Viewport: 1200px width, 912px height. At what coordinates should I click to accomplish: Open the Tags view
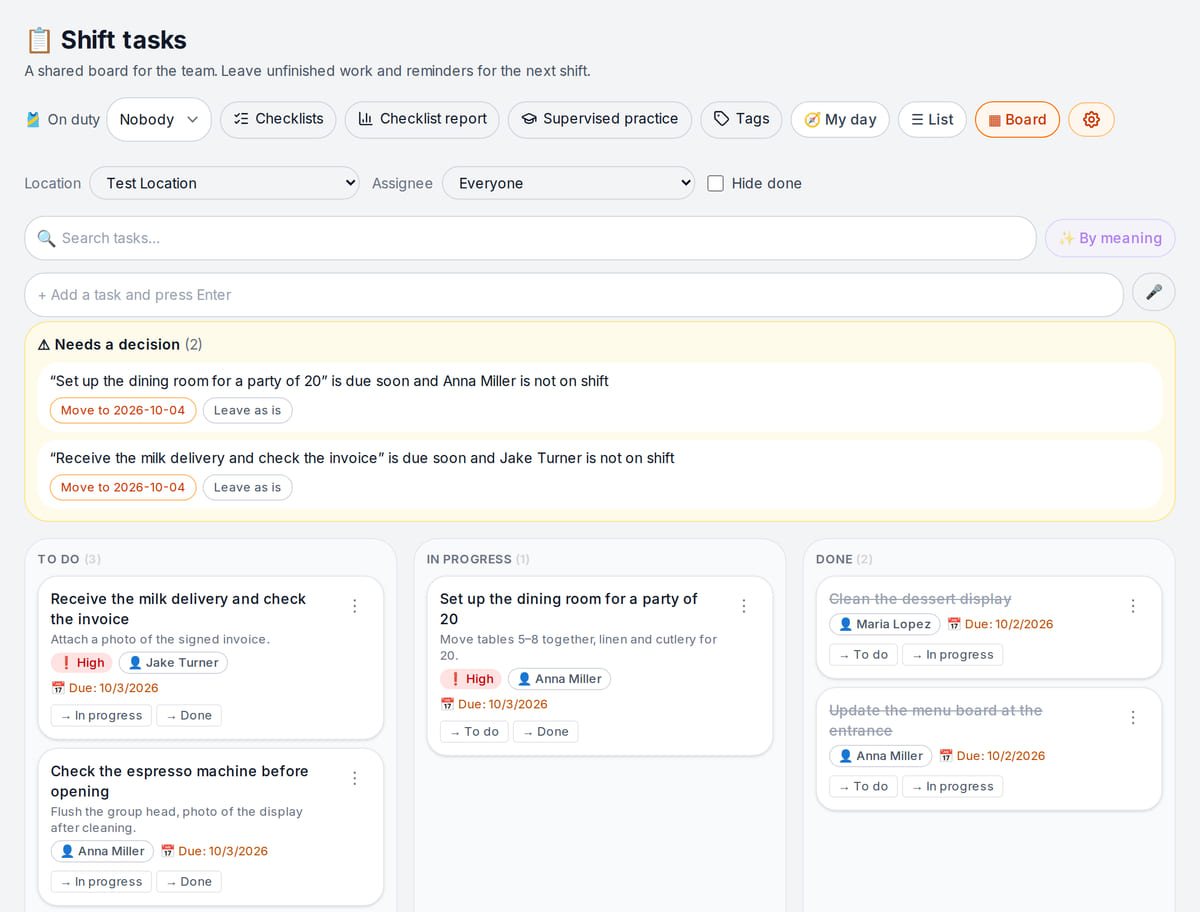click(741, 119)
